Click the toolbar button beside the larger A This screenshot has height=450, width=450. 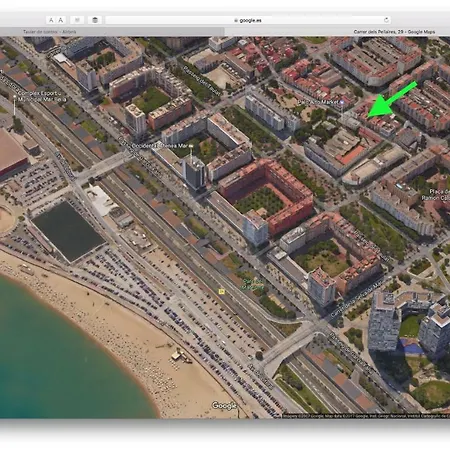(x=77, y=20)
